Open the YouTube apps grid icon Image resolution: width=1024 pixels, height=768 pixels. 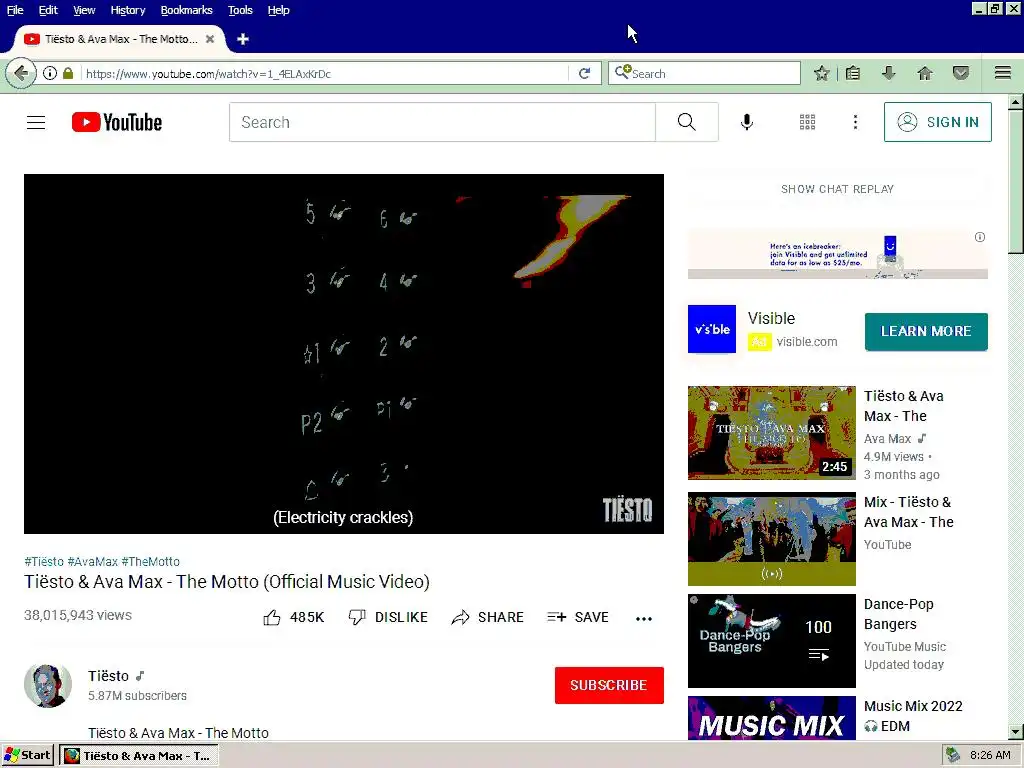[807, 122]
